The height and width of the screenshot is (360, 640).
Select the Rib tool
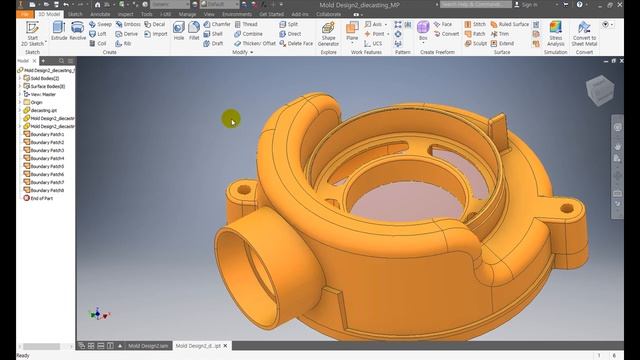(123, 43)
